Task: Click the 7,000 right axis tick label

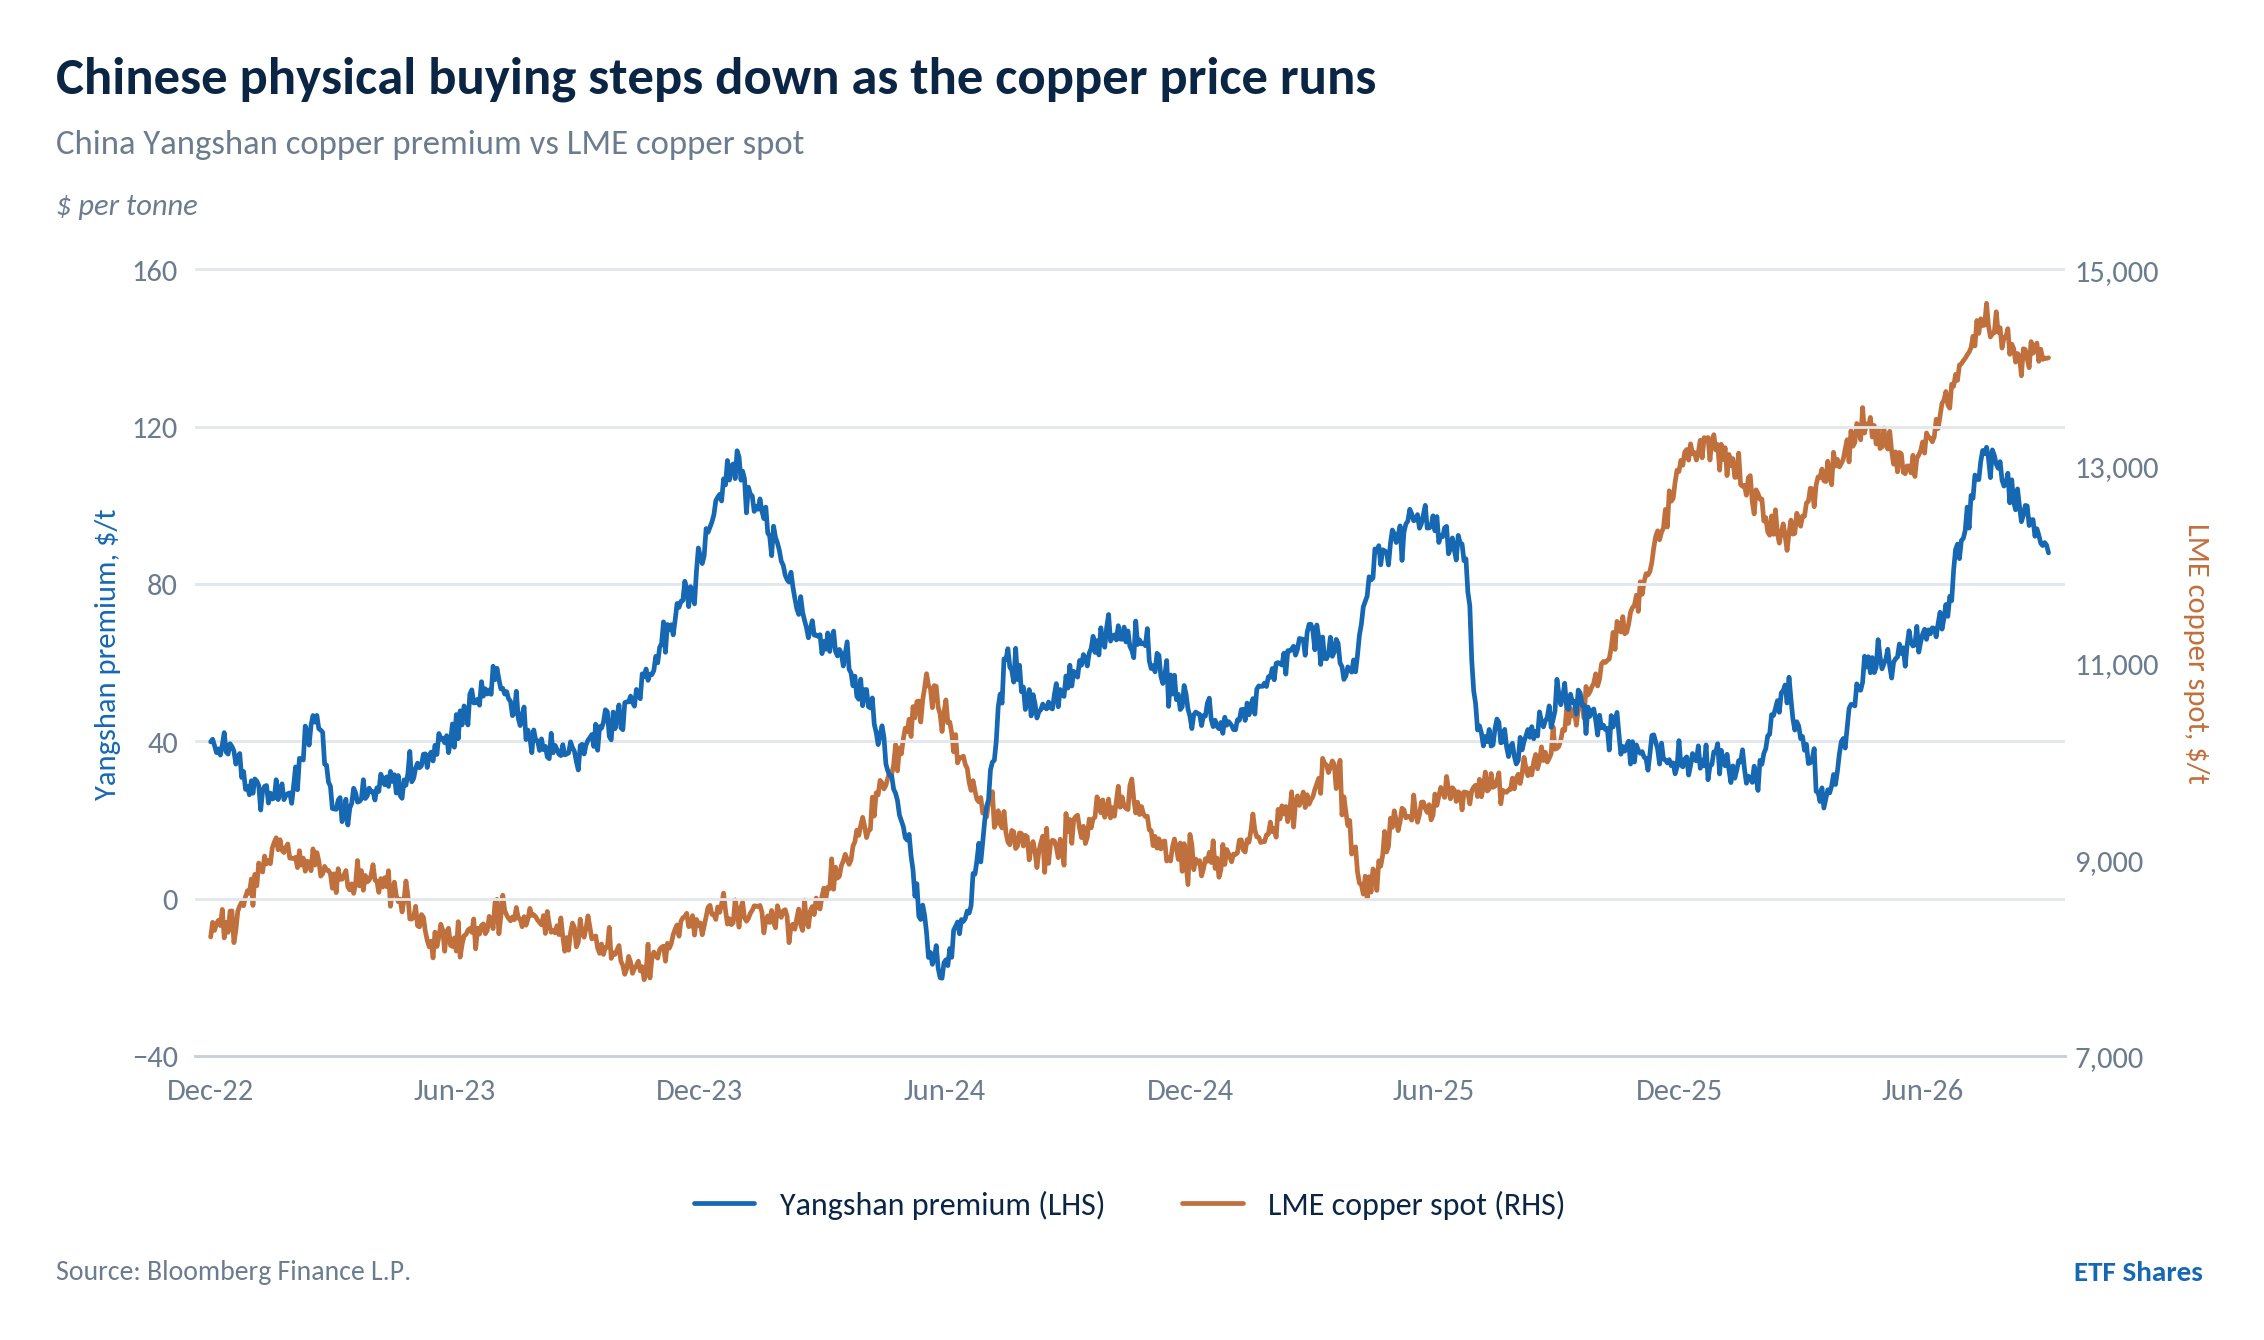Action: pyautogui.click(x=2110, y=1058)
